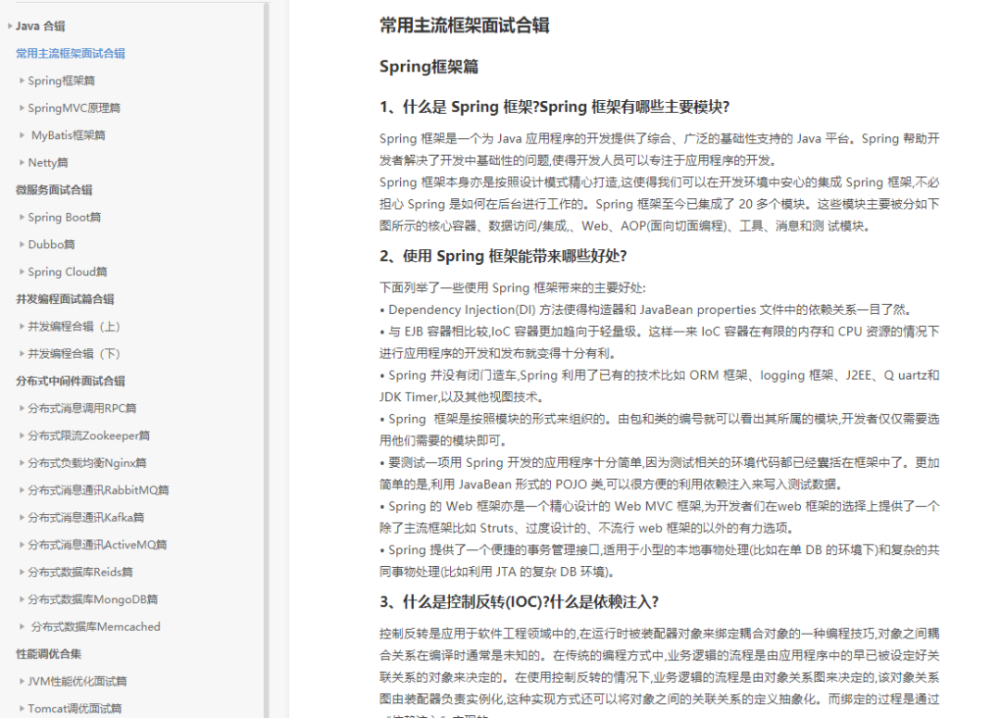
Task: Open the 性能调优合集 section
Action: click(48, 654)
